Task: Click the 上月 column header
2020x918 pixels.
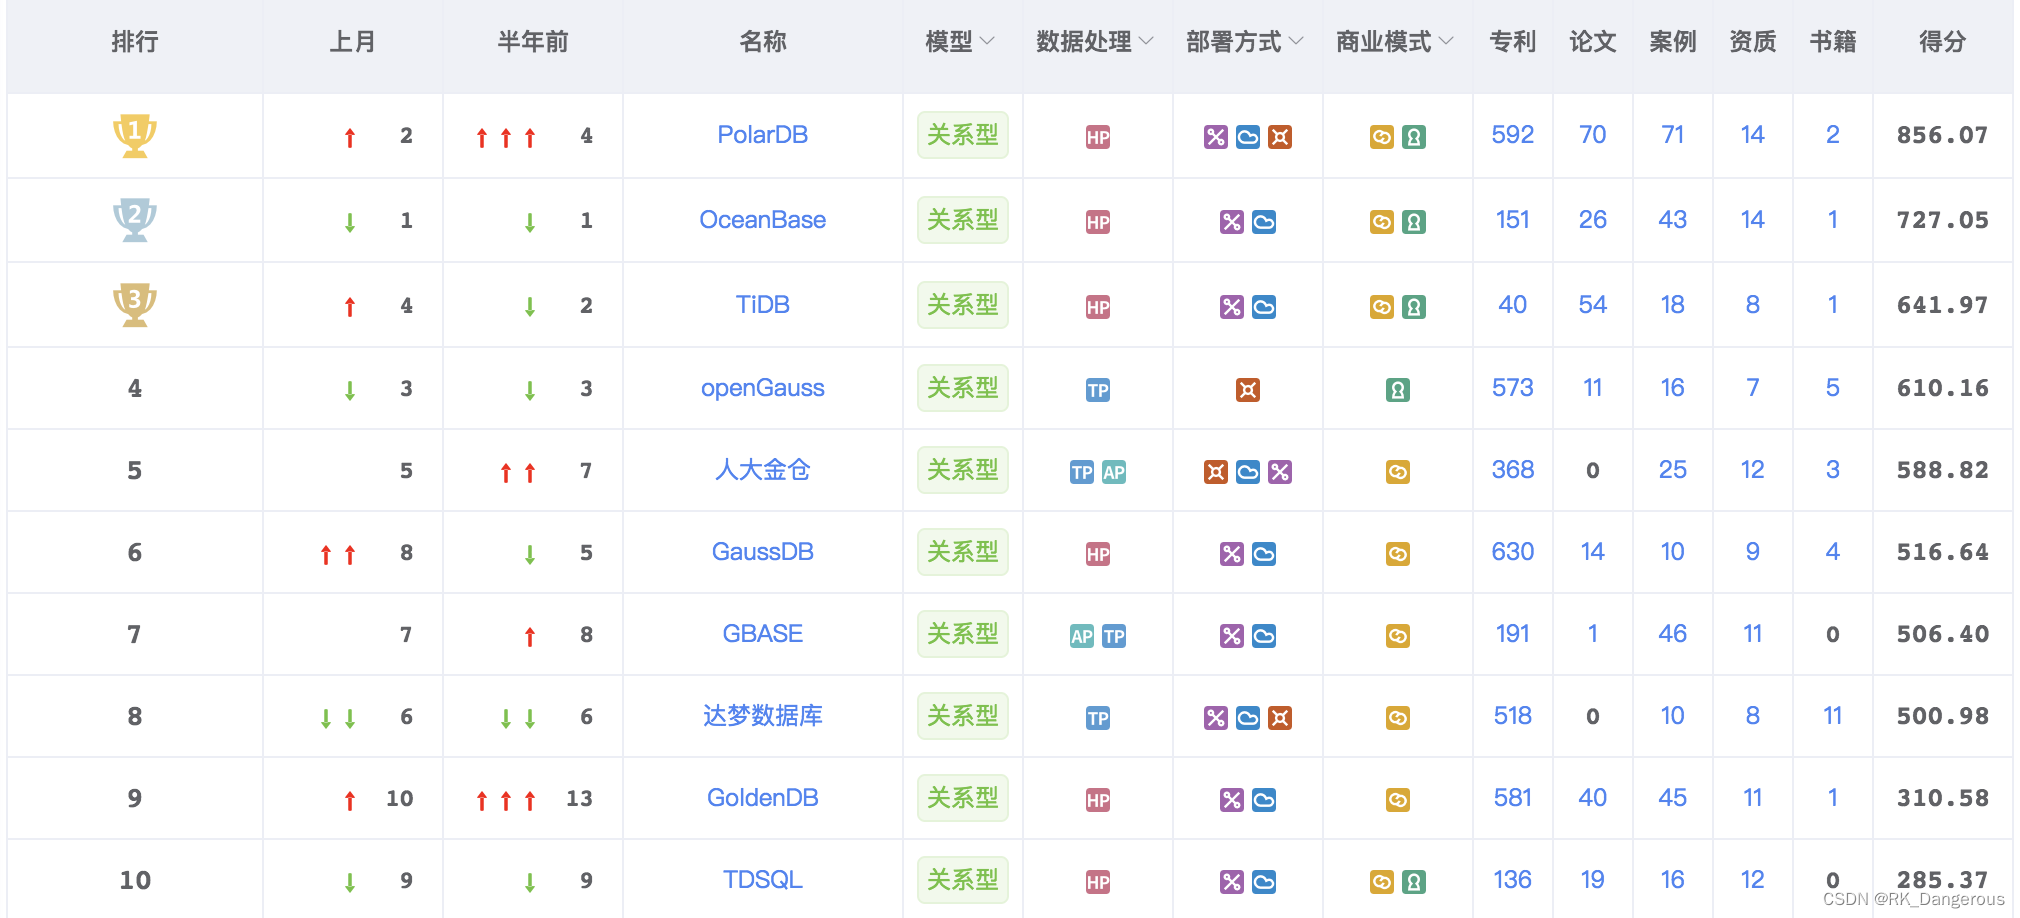Action: coord(353,42)
